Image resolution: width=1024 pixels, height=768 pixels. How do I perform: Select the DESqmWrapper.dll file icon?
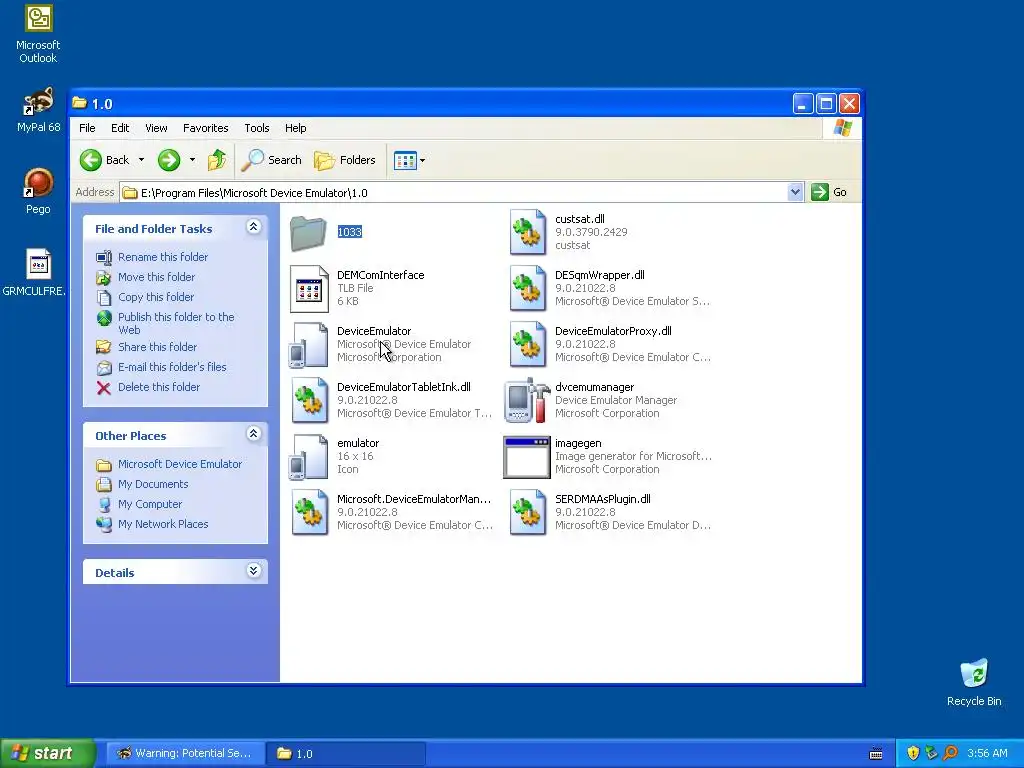point(528,289)
